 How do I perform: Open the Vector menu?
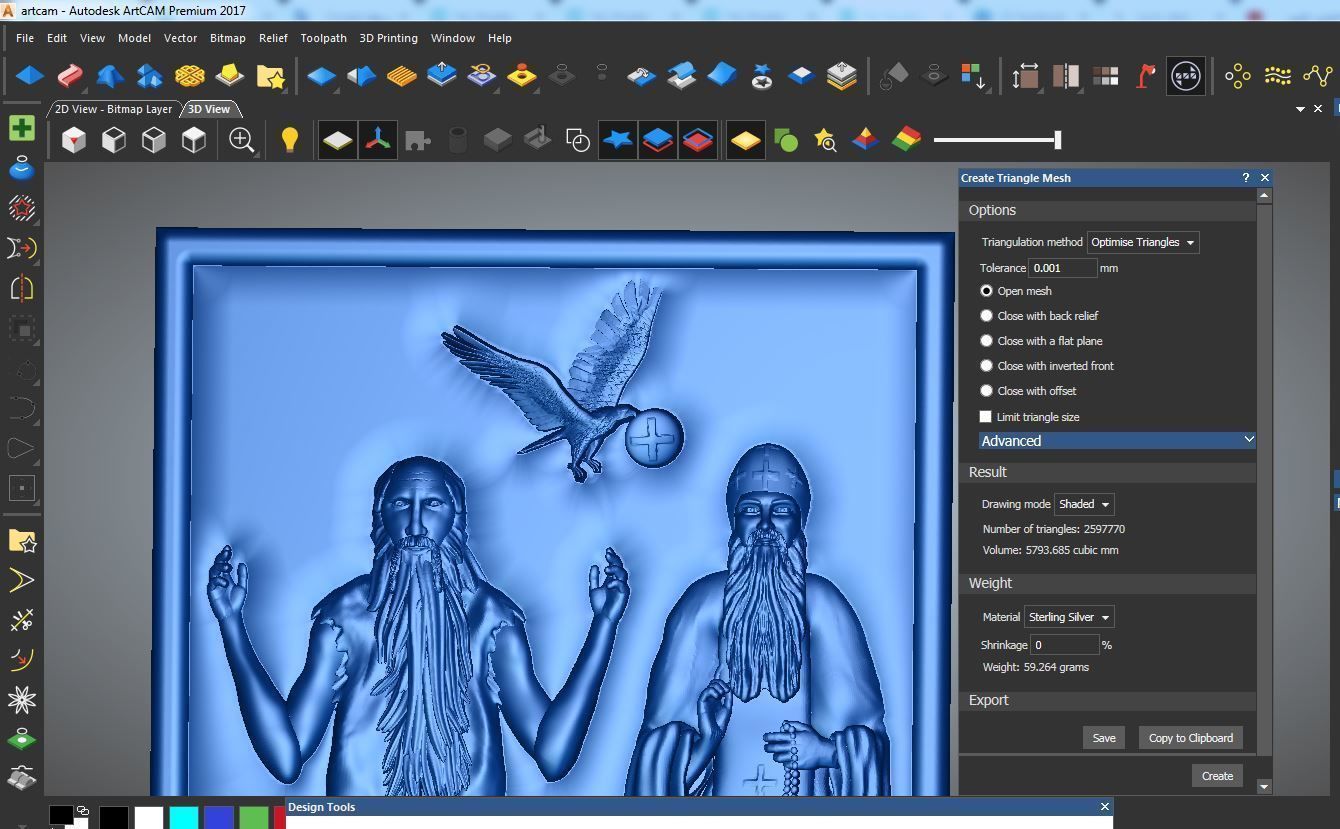pos(180,38)
